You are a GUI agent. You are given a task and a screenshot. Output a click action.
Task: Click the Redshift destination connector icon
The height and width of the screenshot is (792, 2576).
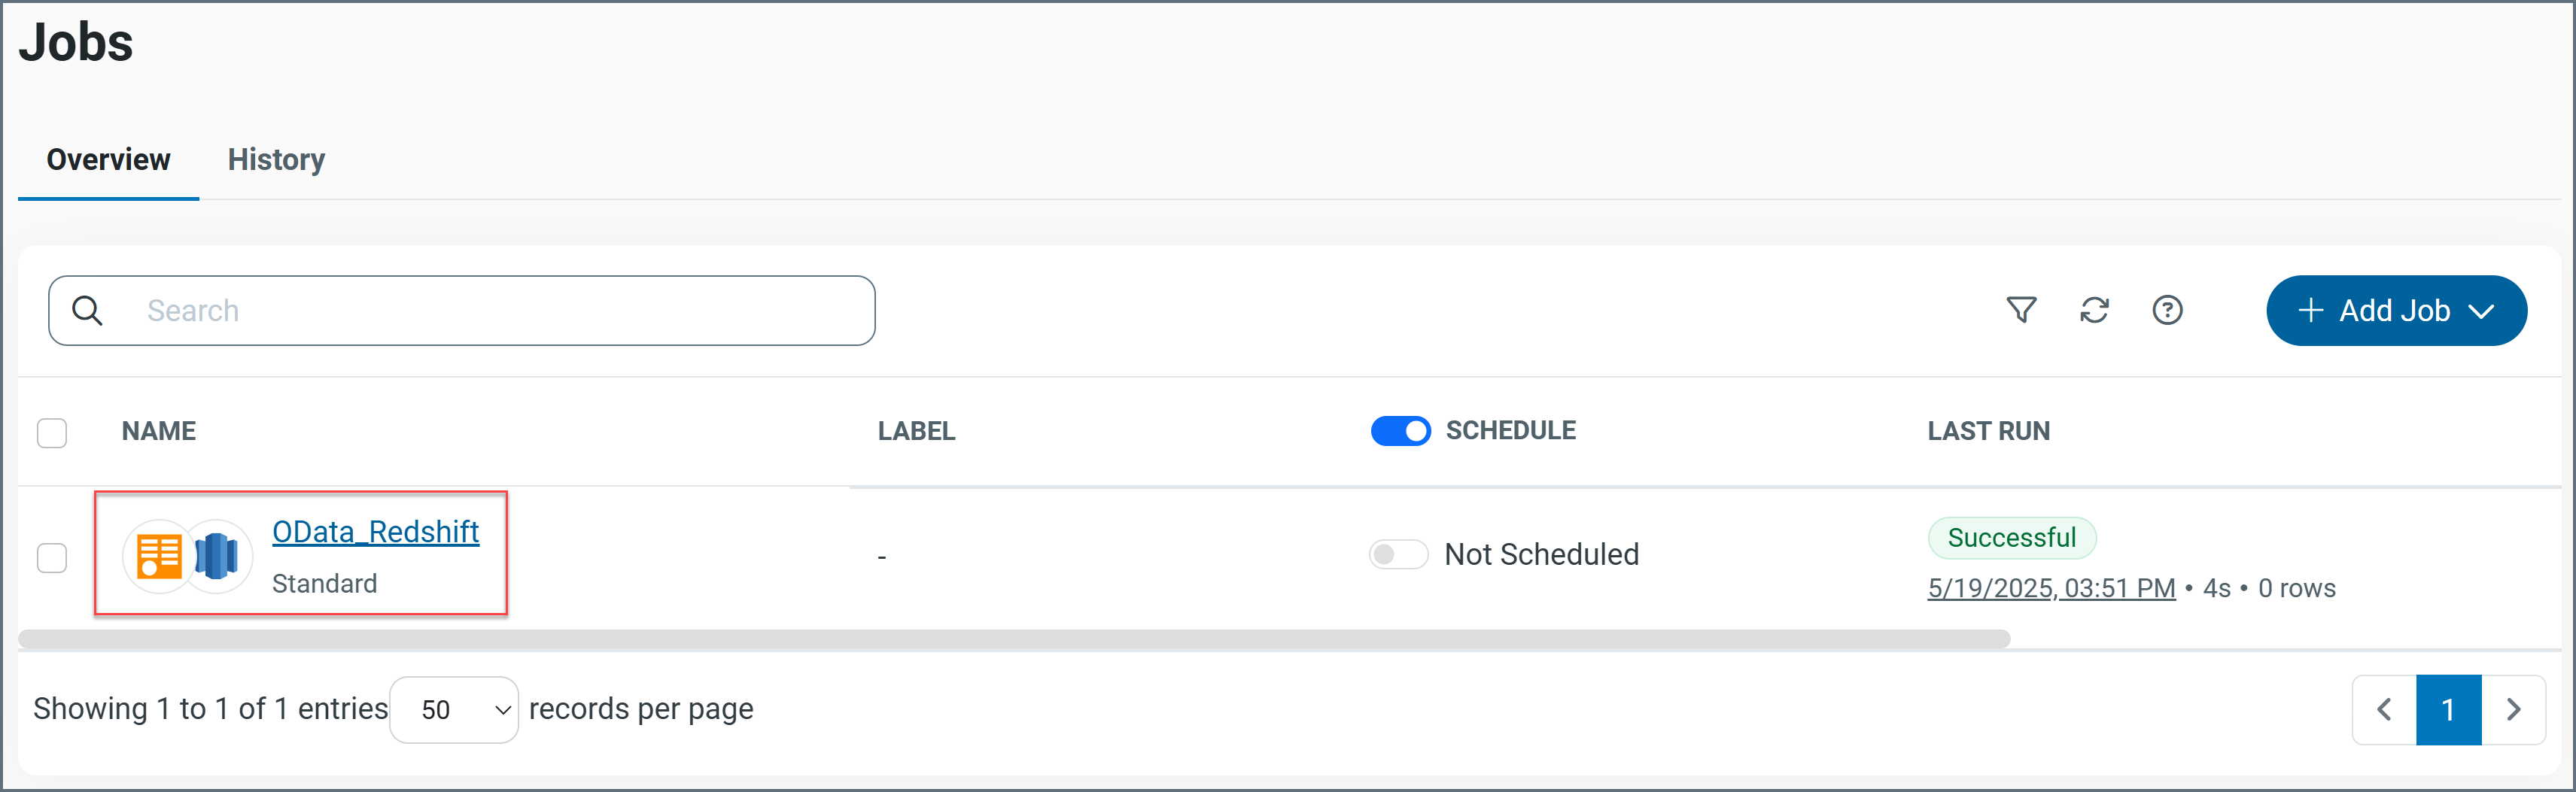click(217, 556)
